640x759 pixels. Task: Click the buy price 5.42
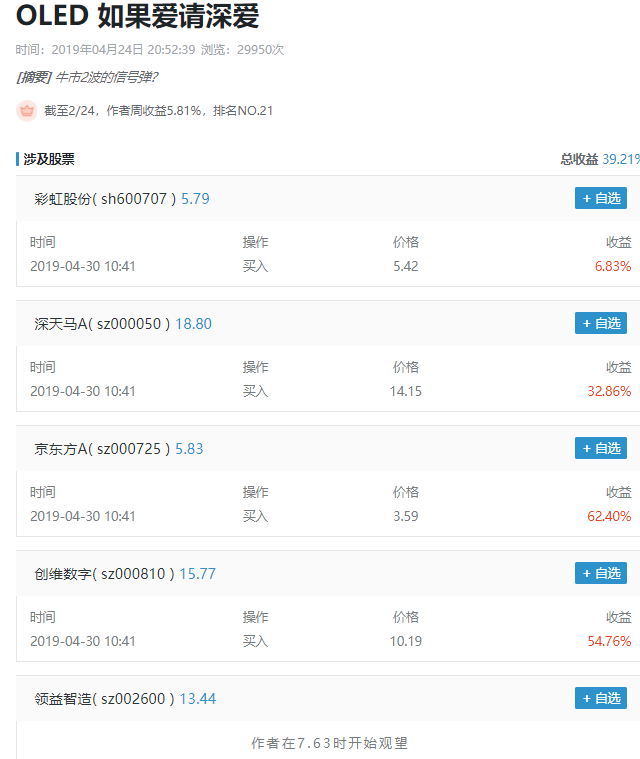[406, 266]
